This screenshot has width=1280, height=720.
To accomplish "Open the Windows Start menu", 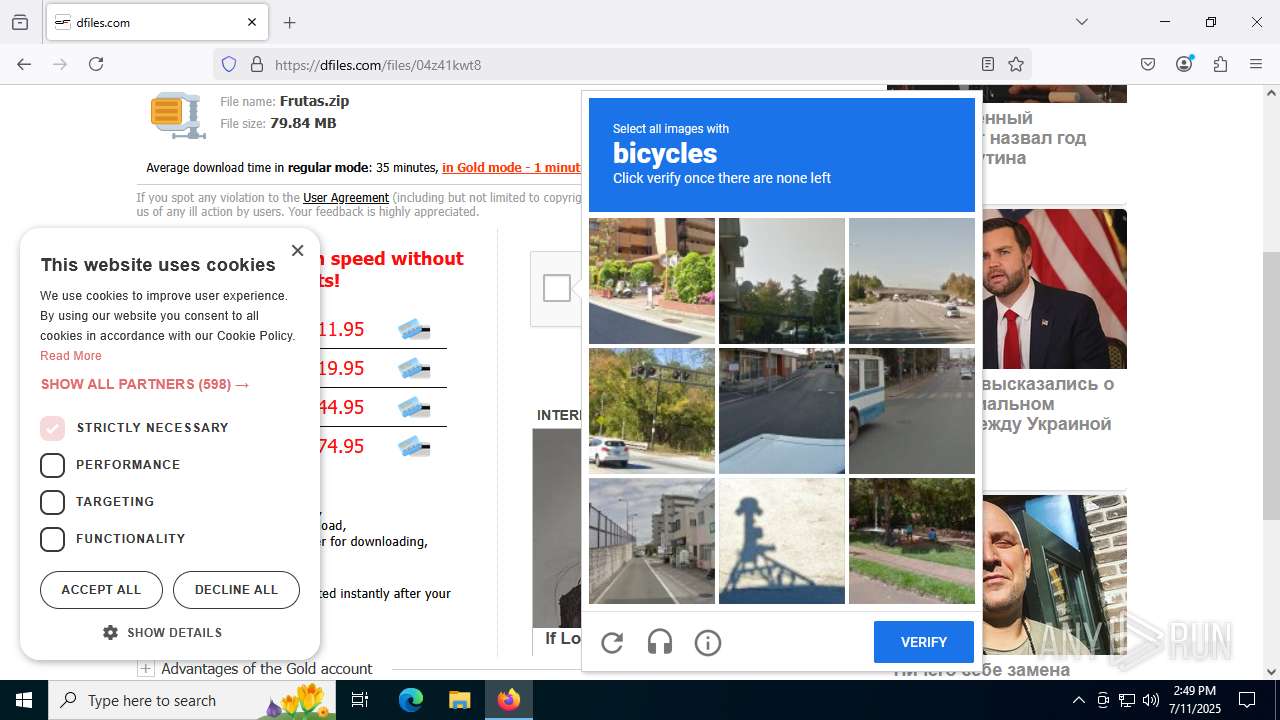I will [x=24, y=700].
